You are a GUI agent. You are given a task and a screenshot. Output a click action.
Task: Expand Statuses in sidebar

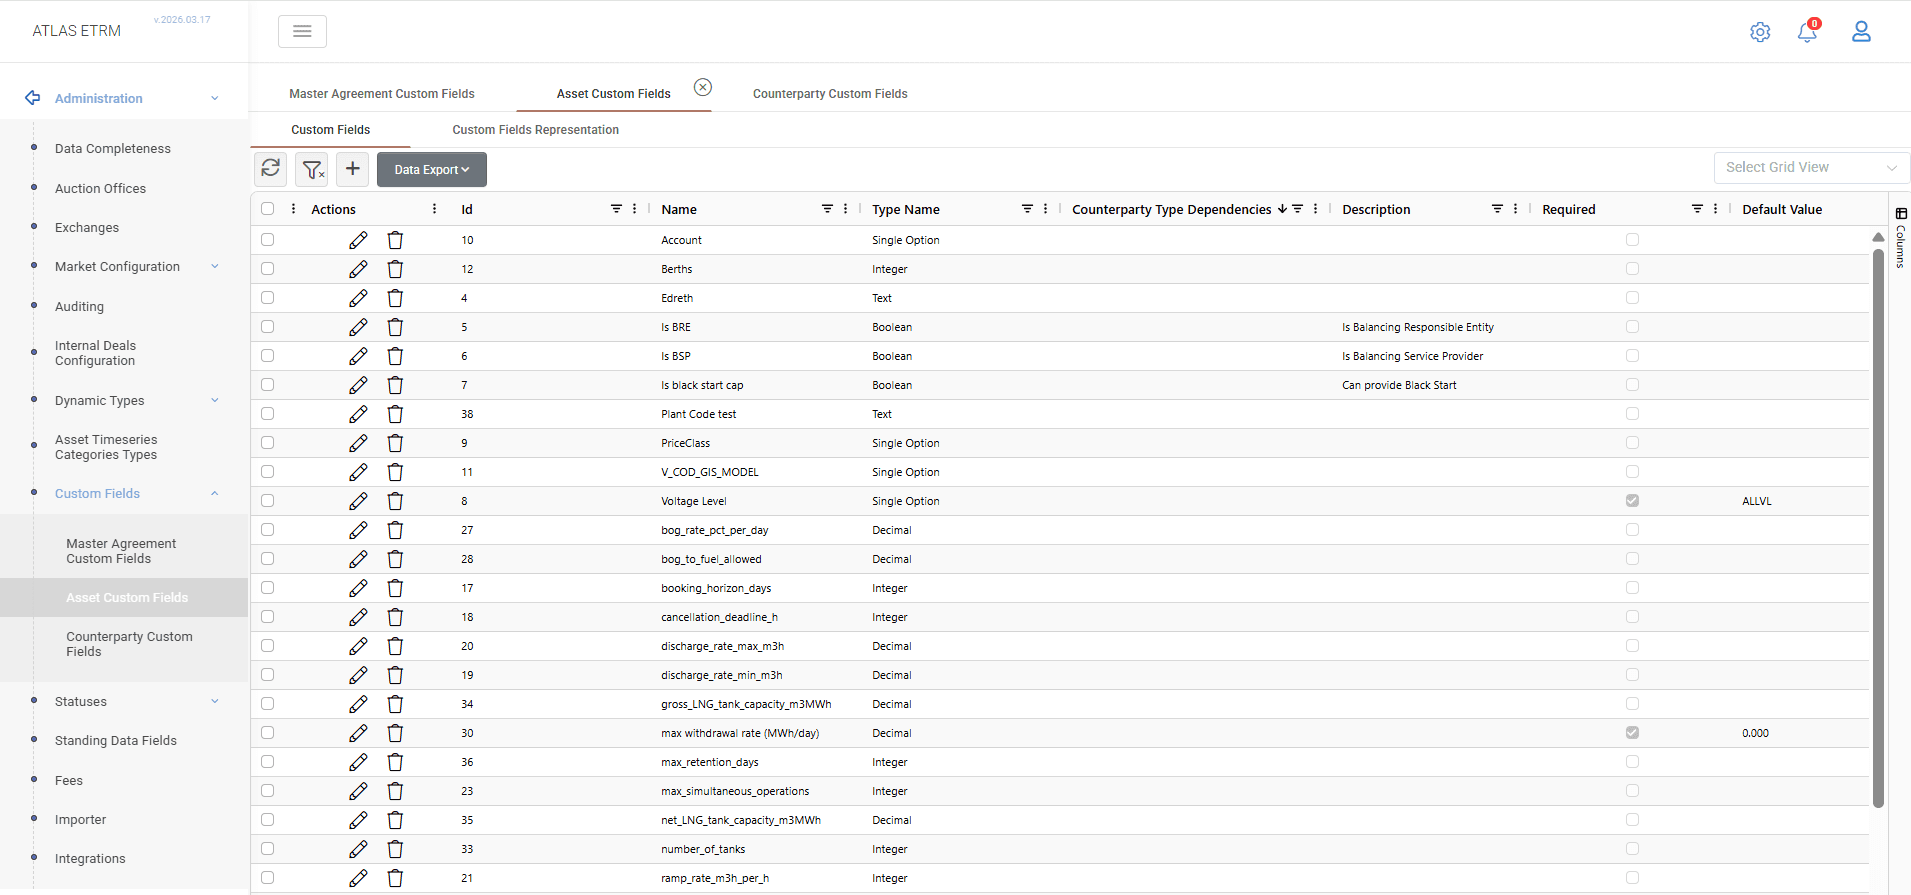(215, 701)
